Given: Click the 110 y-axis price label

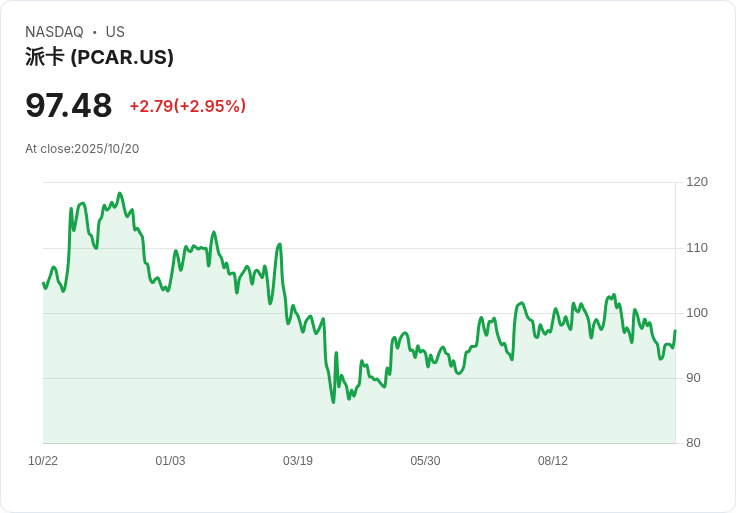Looking at the screenshot, I should tap(697, 248).
